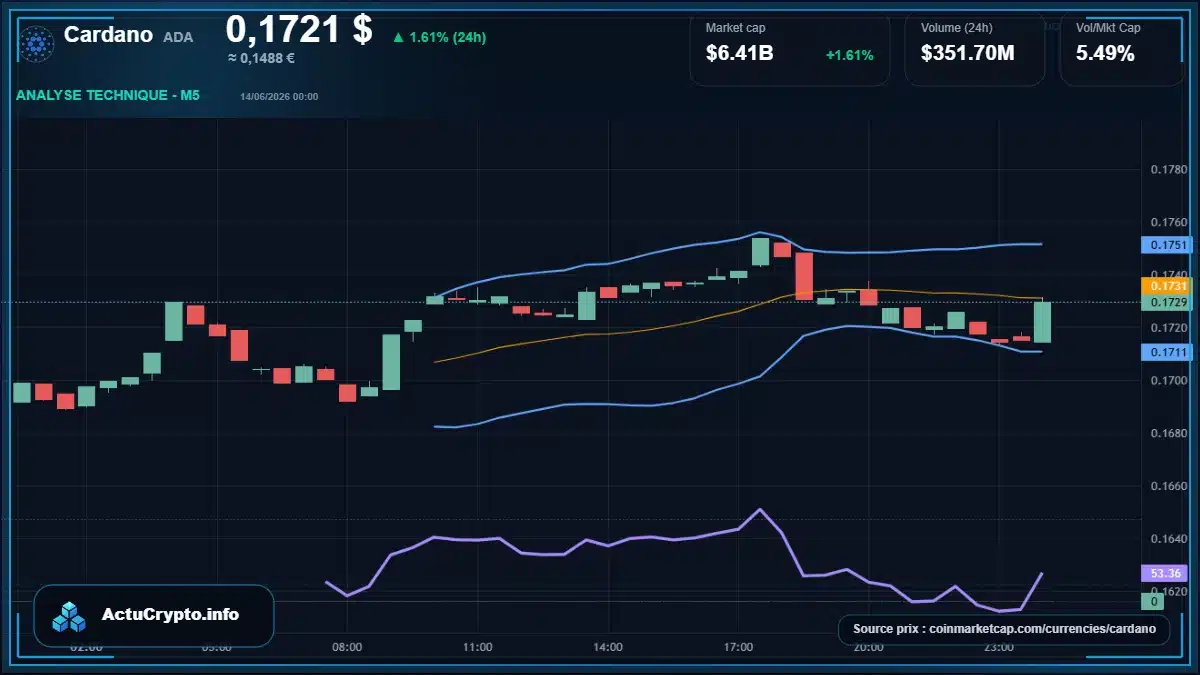
Task: Click the 20:00 time axis label
Action: [868, 647]
